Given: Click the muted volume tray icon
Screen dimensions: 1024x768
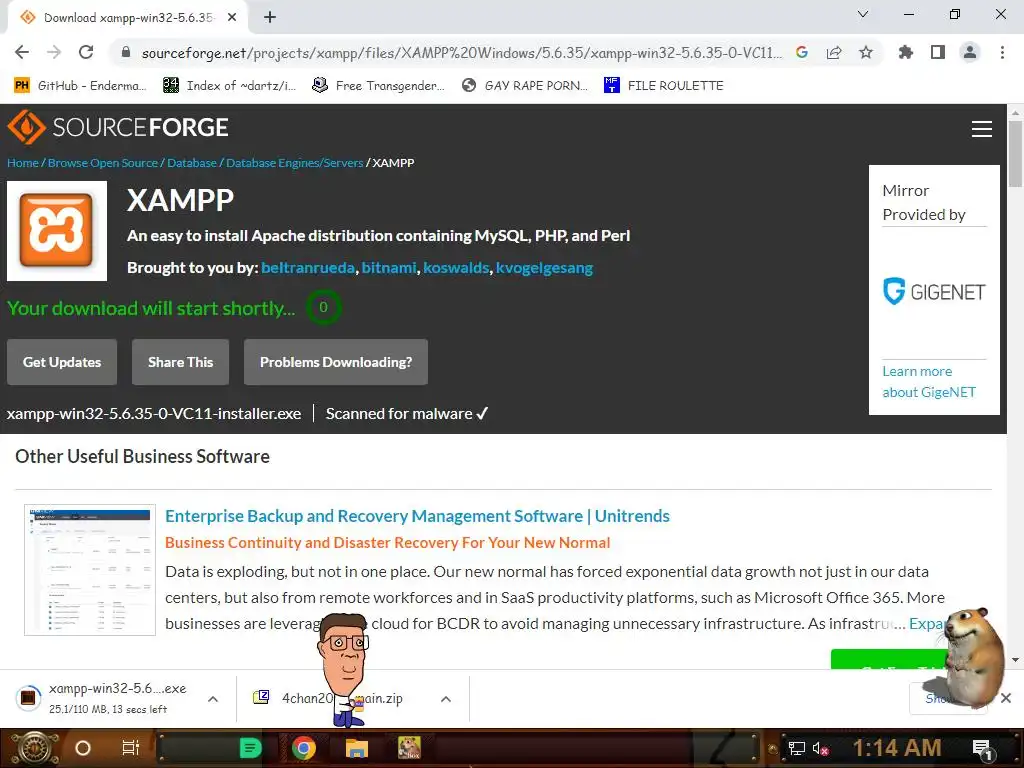Looking at the screenshot, I should [x=820, y=748].
